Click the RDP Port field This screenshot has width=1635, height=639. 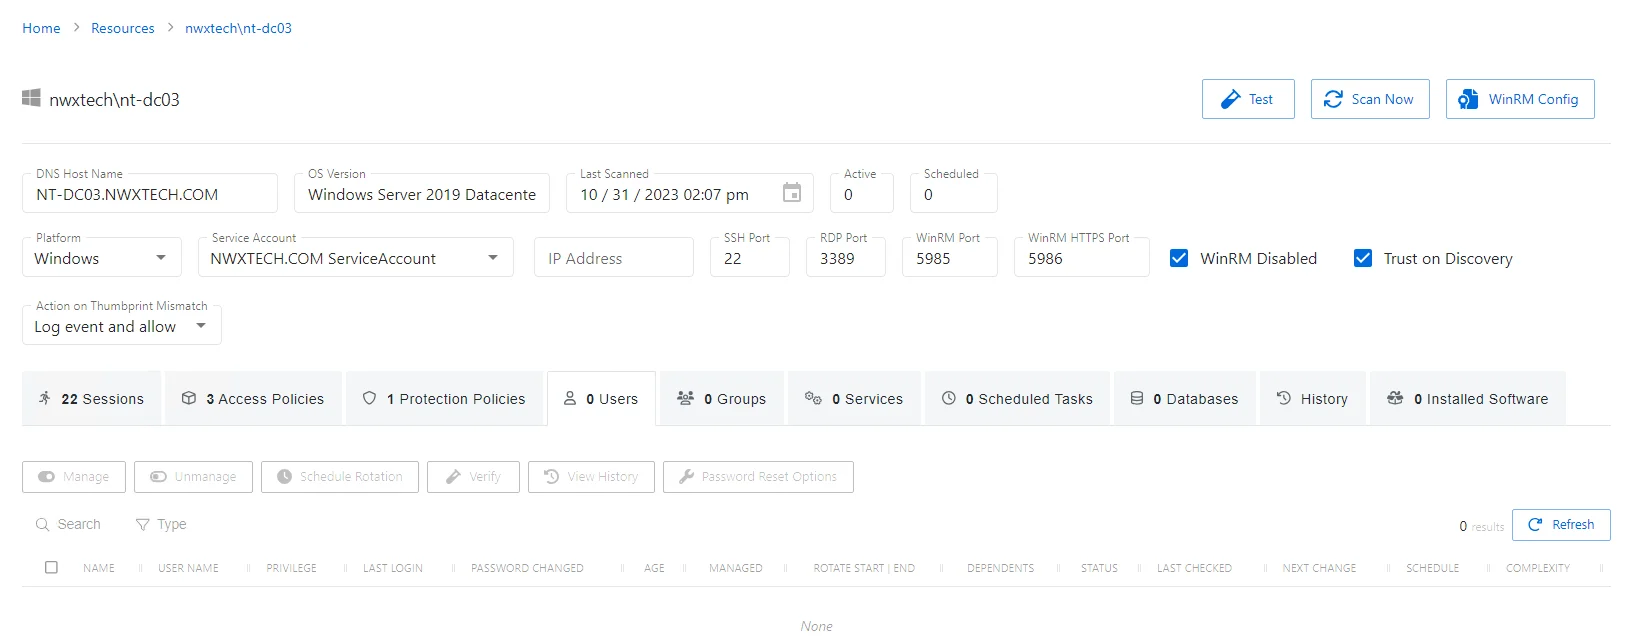coord(846,258)
